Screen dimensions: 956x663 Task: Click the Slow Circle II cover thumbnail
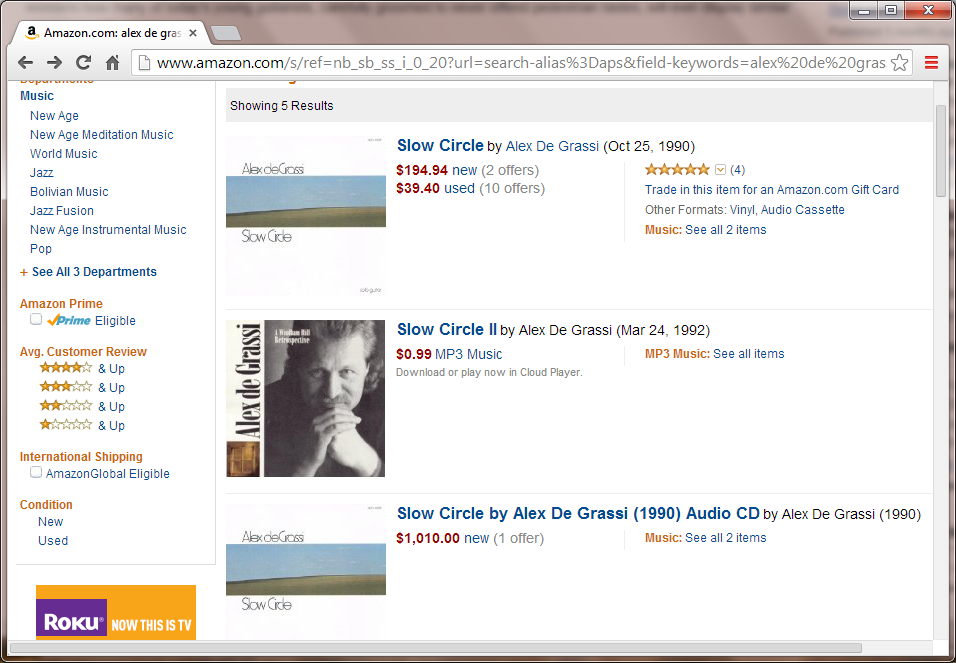pyautogui.click(x=306, y=398)
